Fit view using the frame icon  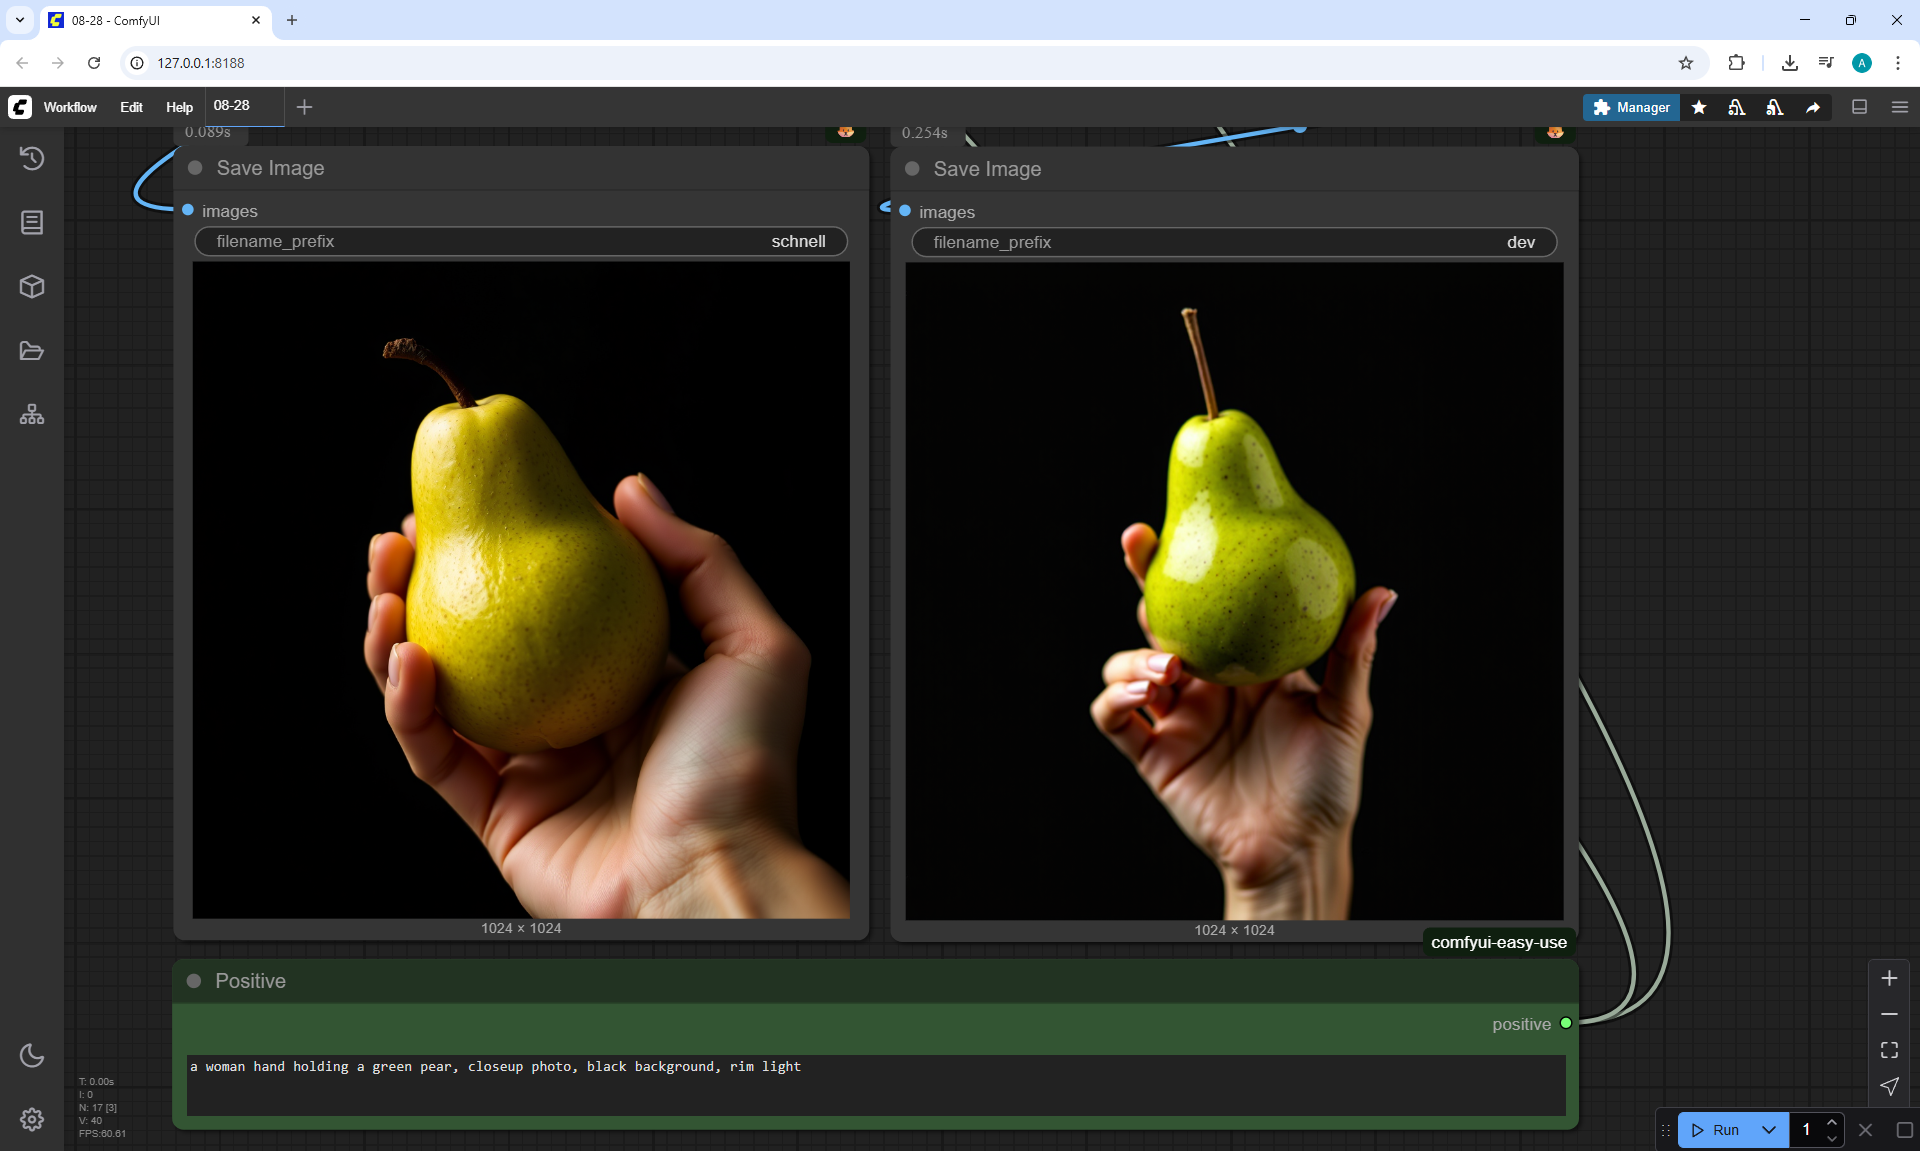[x=1889, y=1050]
